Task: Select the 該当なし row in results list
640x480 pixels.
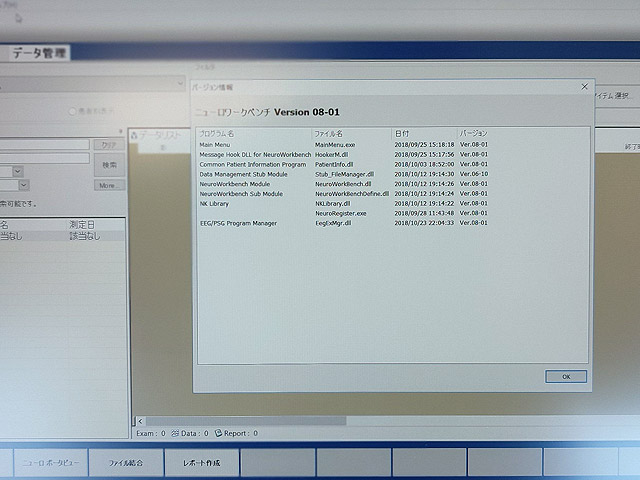Action: pos(62,236)
